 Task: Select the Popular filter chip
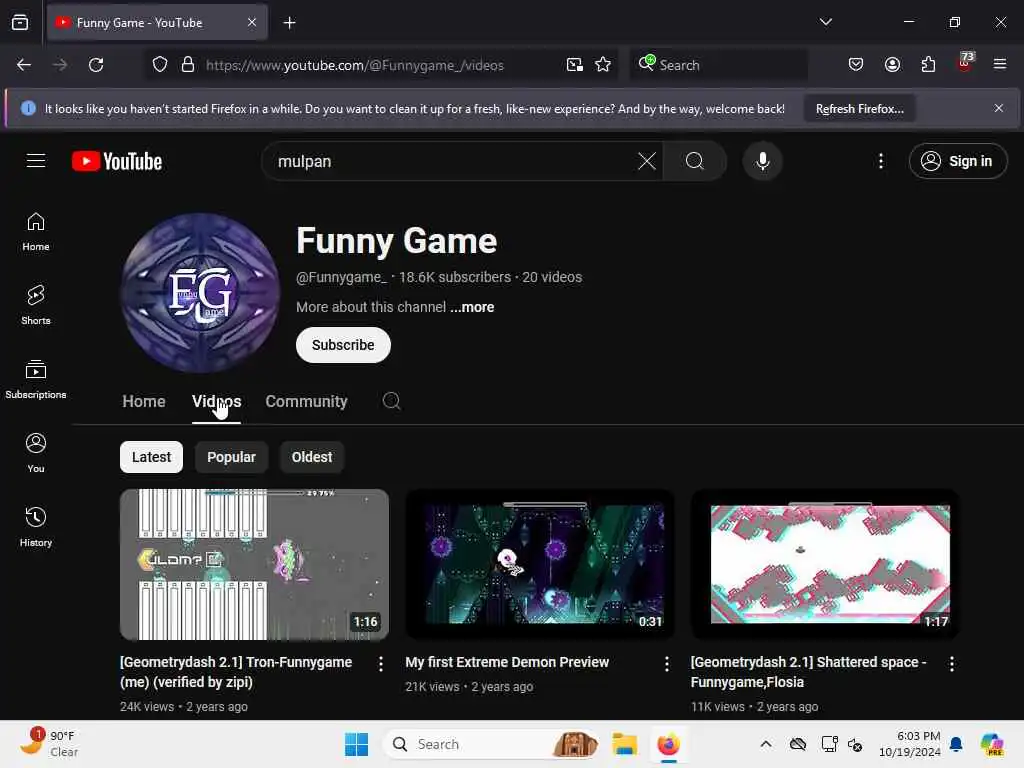[x=231, y=457]
